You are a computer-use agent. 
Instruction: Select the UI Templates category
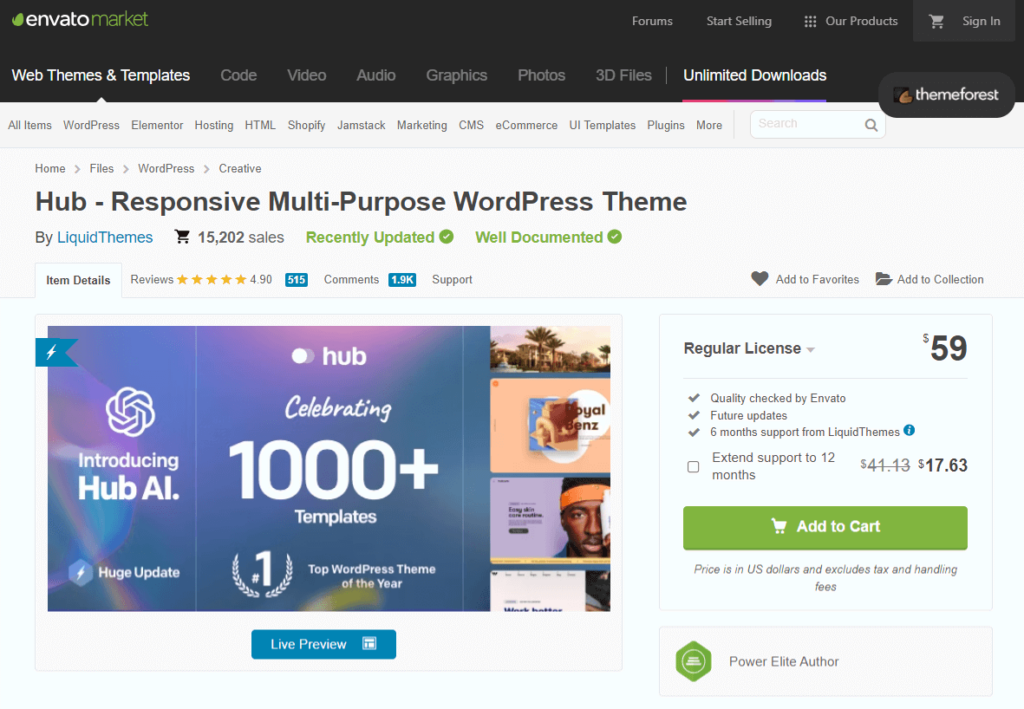click(602, 125)
